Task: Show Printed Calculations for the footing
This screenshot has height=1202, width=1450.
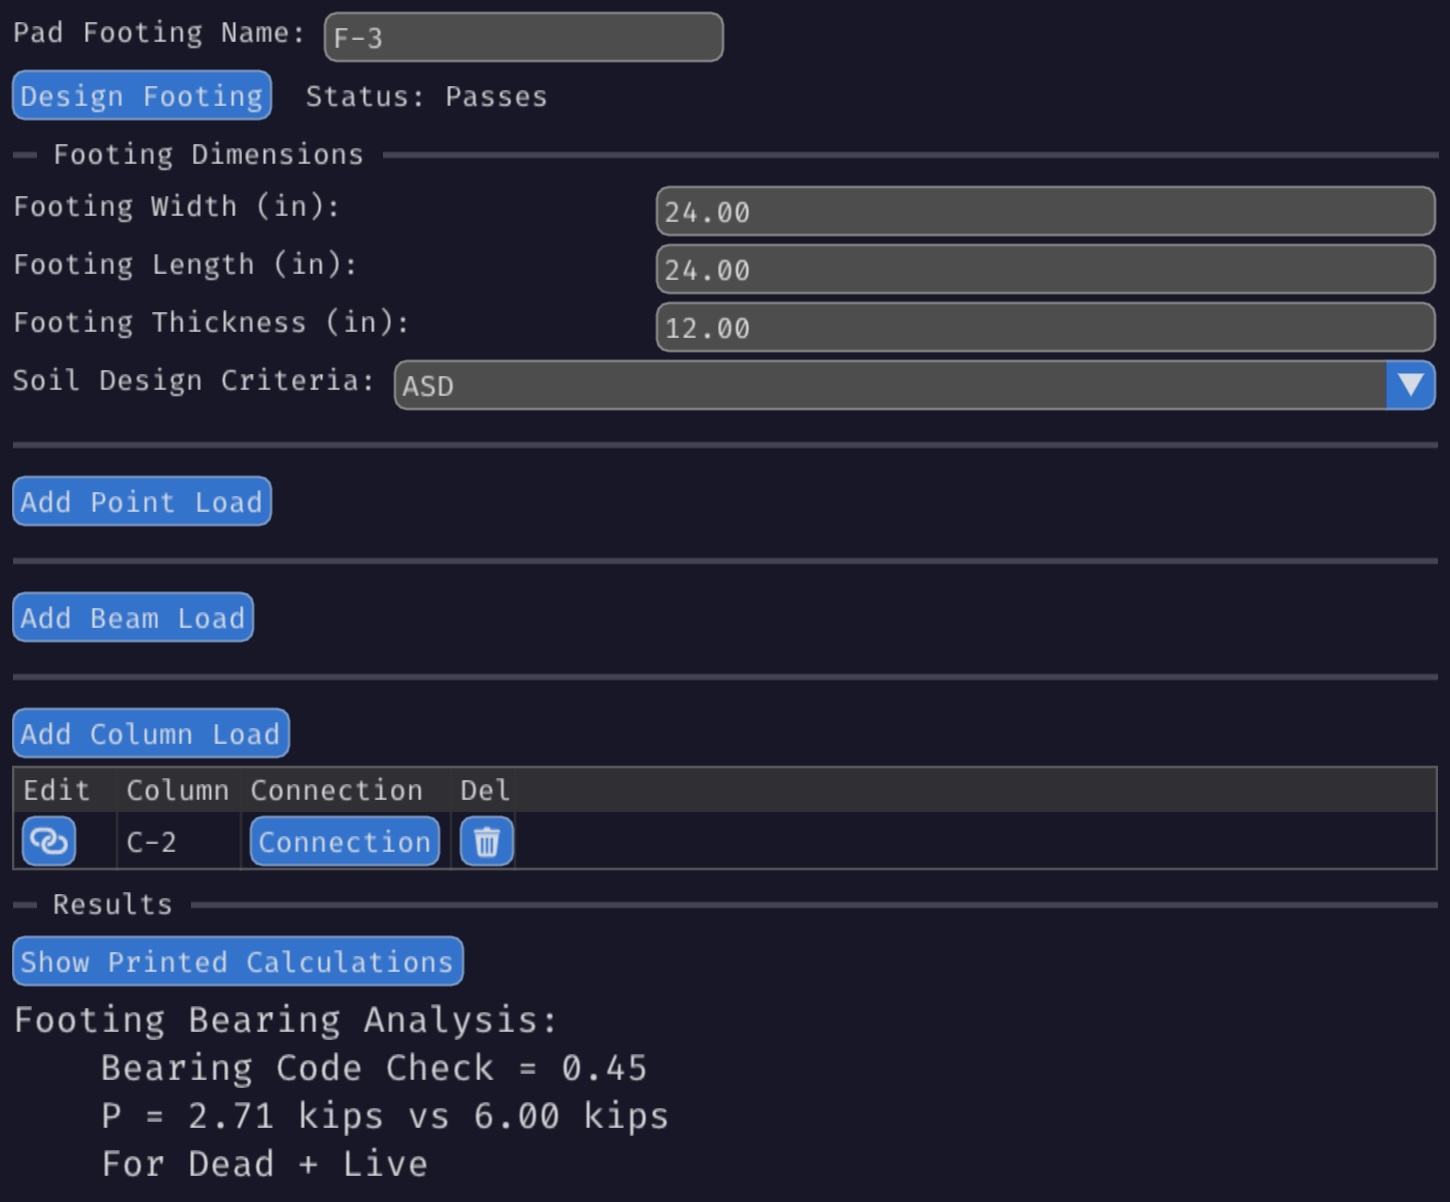Action: point(237,961)
